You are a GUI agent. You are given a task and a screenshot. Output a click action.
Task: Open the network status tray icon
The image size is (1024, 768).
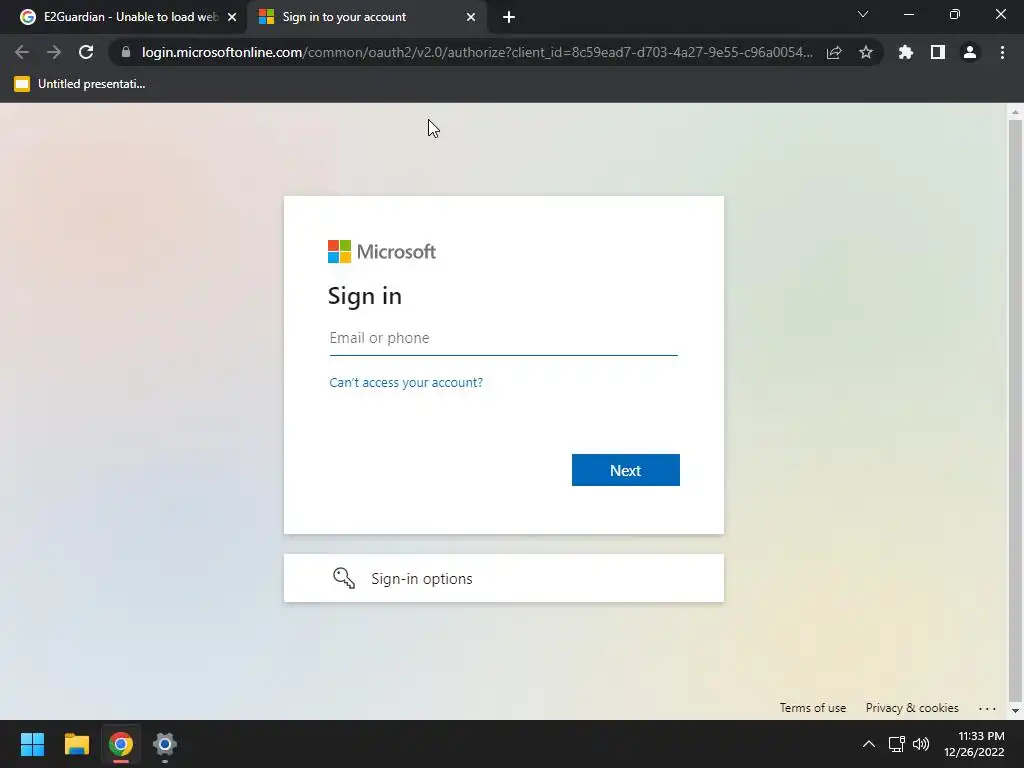(897, 744)
